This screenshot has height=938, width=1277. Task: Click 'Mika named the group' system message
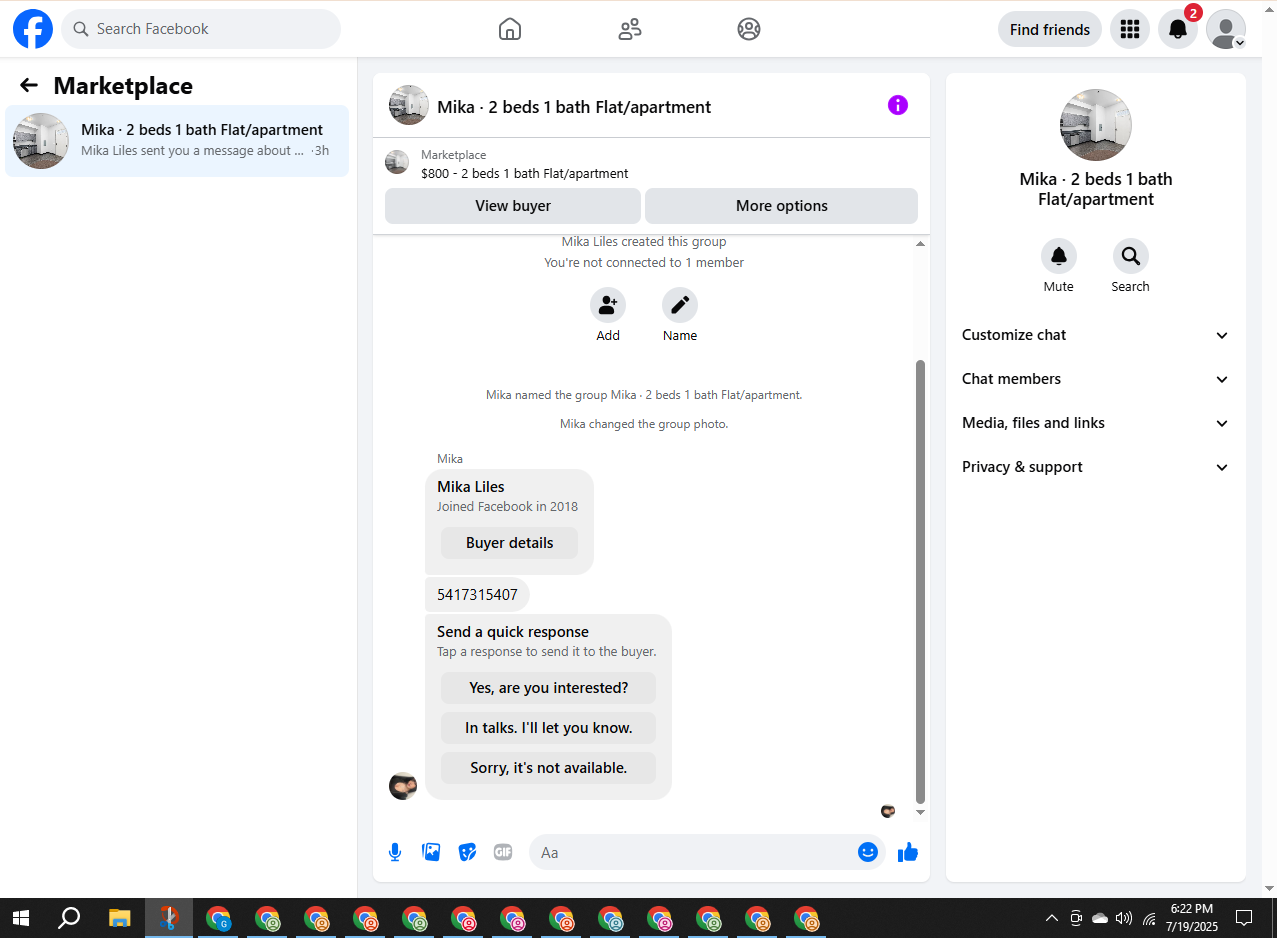click(644, 395)
